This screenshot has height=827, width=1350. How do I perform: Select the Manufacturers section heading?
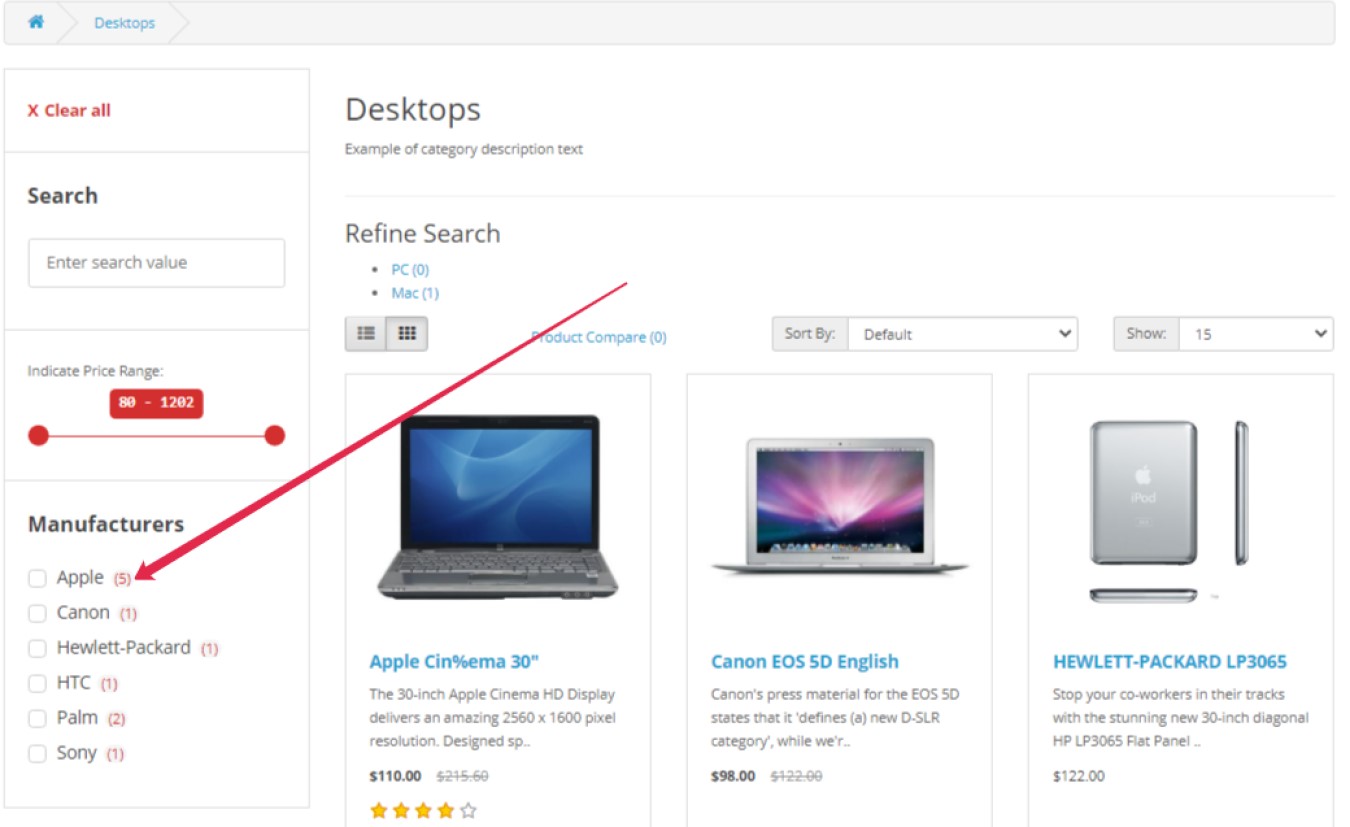click(x=106, y=524)
